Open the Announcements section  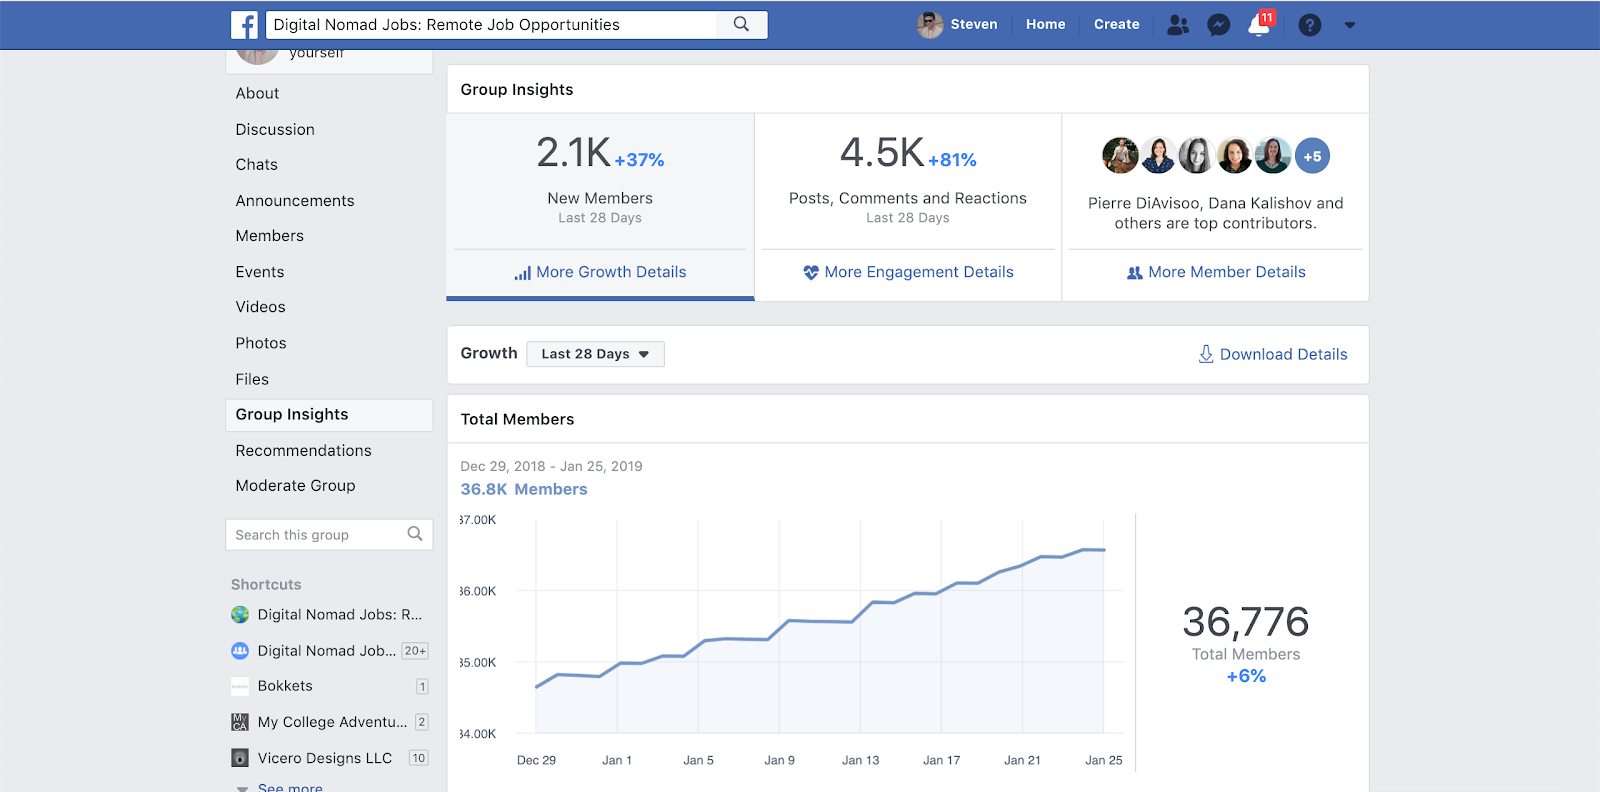click(295, 201)
